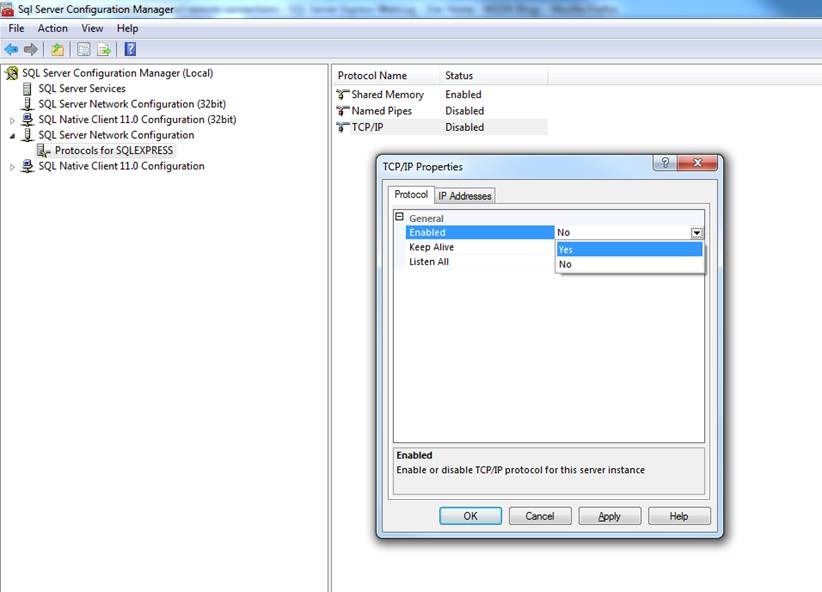Click the Enabled field dropdown arrow
The image size is (822, 592).
point(696,233)
